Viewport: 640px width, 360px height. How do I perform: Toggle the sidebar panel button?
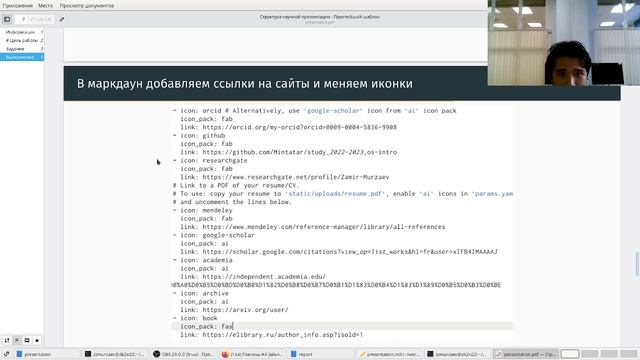pos(7,19)
